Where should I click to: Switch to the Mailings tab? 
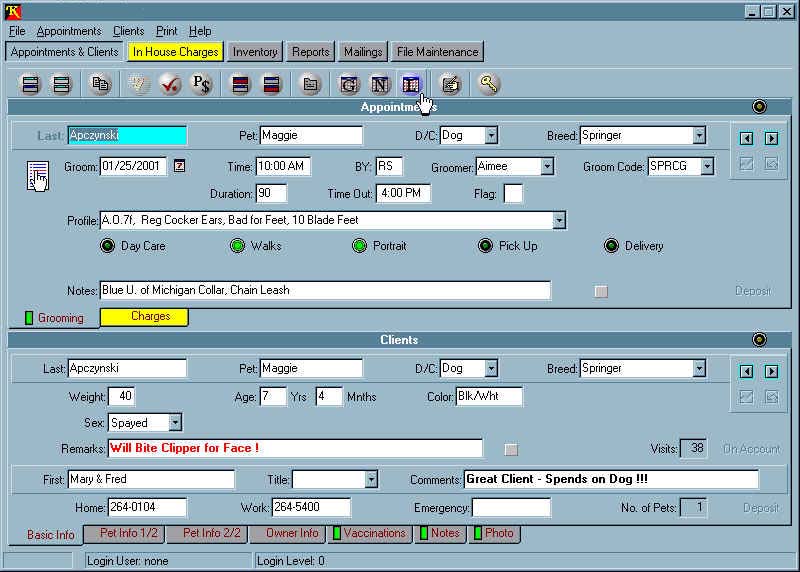363,52
